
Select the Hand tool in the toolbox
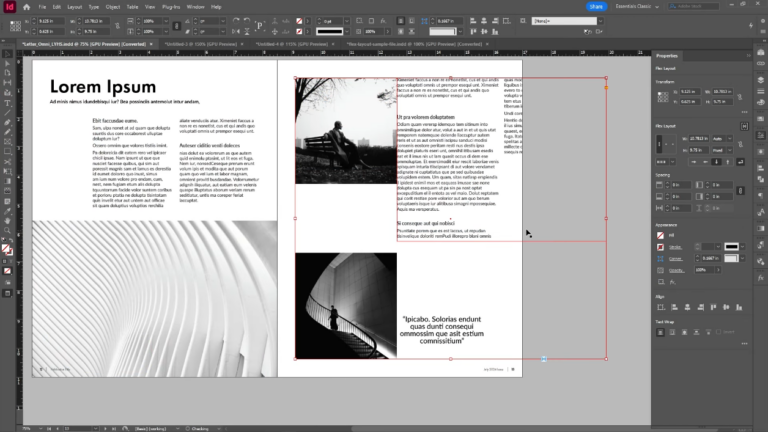pos(7,220)
